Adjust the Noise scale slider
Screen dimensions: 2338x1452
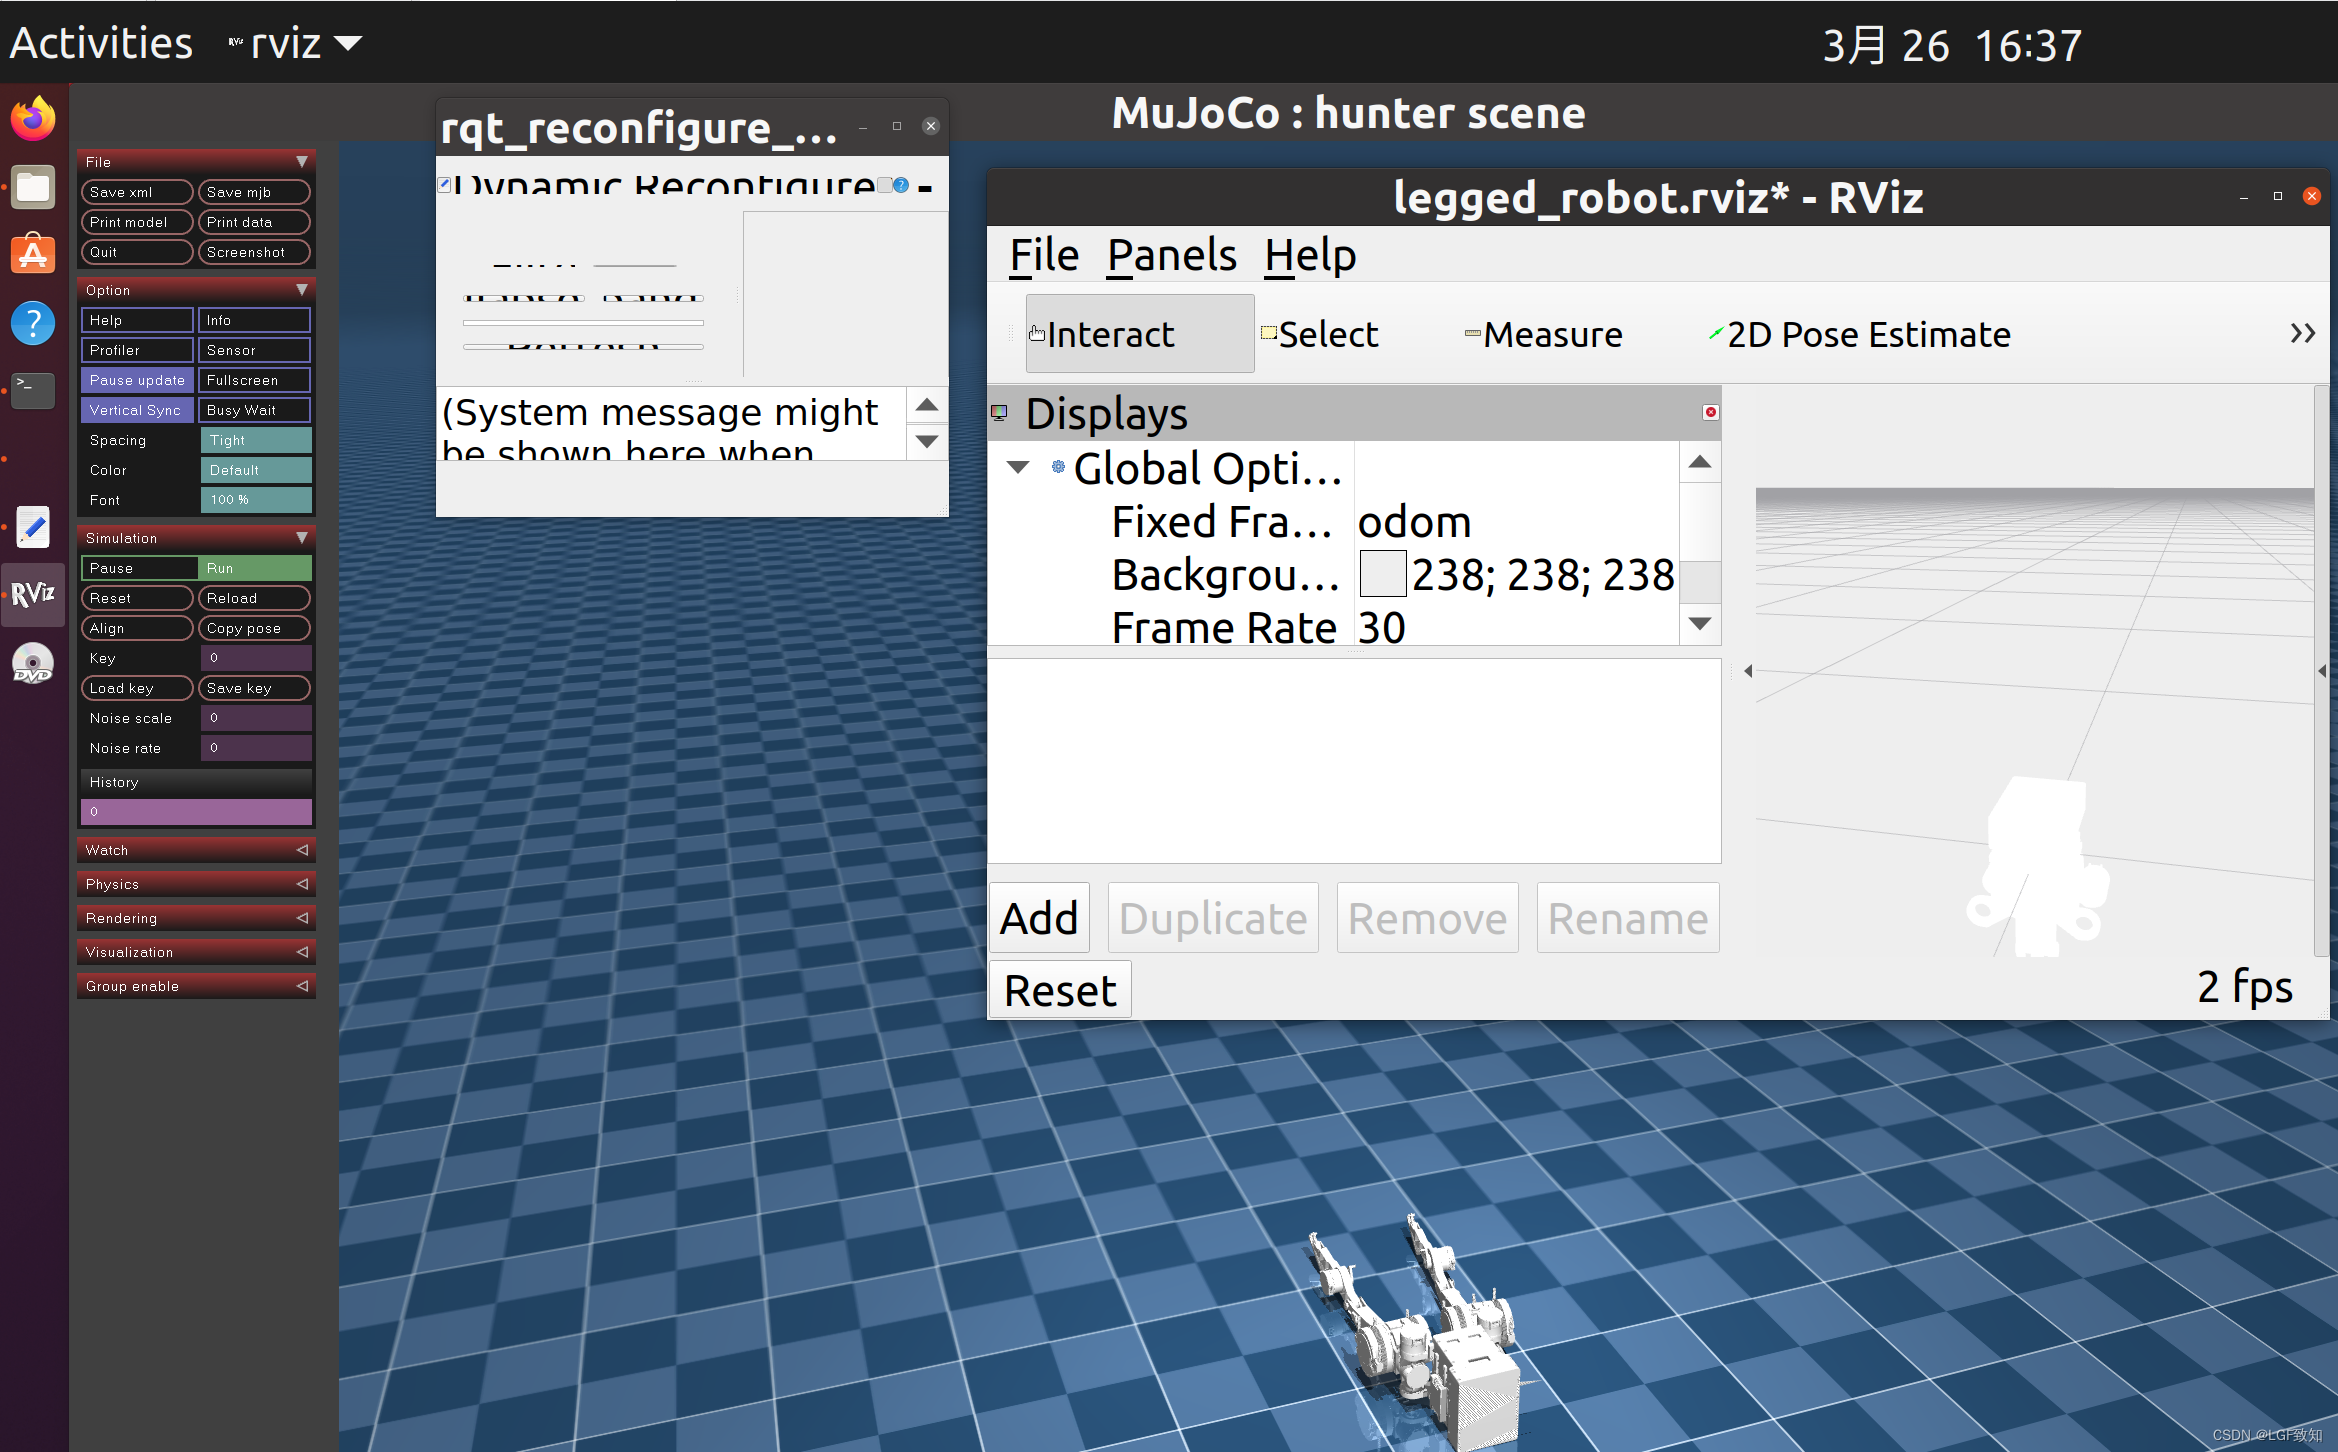tap(256, 718)
